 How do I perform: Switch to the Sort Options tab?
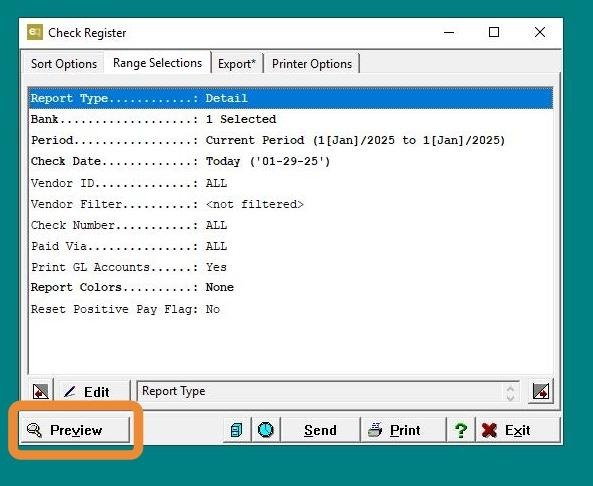64,64
